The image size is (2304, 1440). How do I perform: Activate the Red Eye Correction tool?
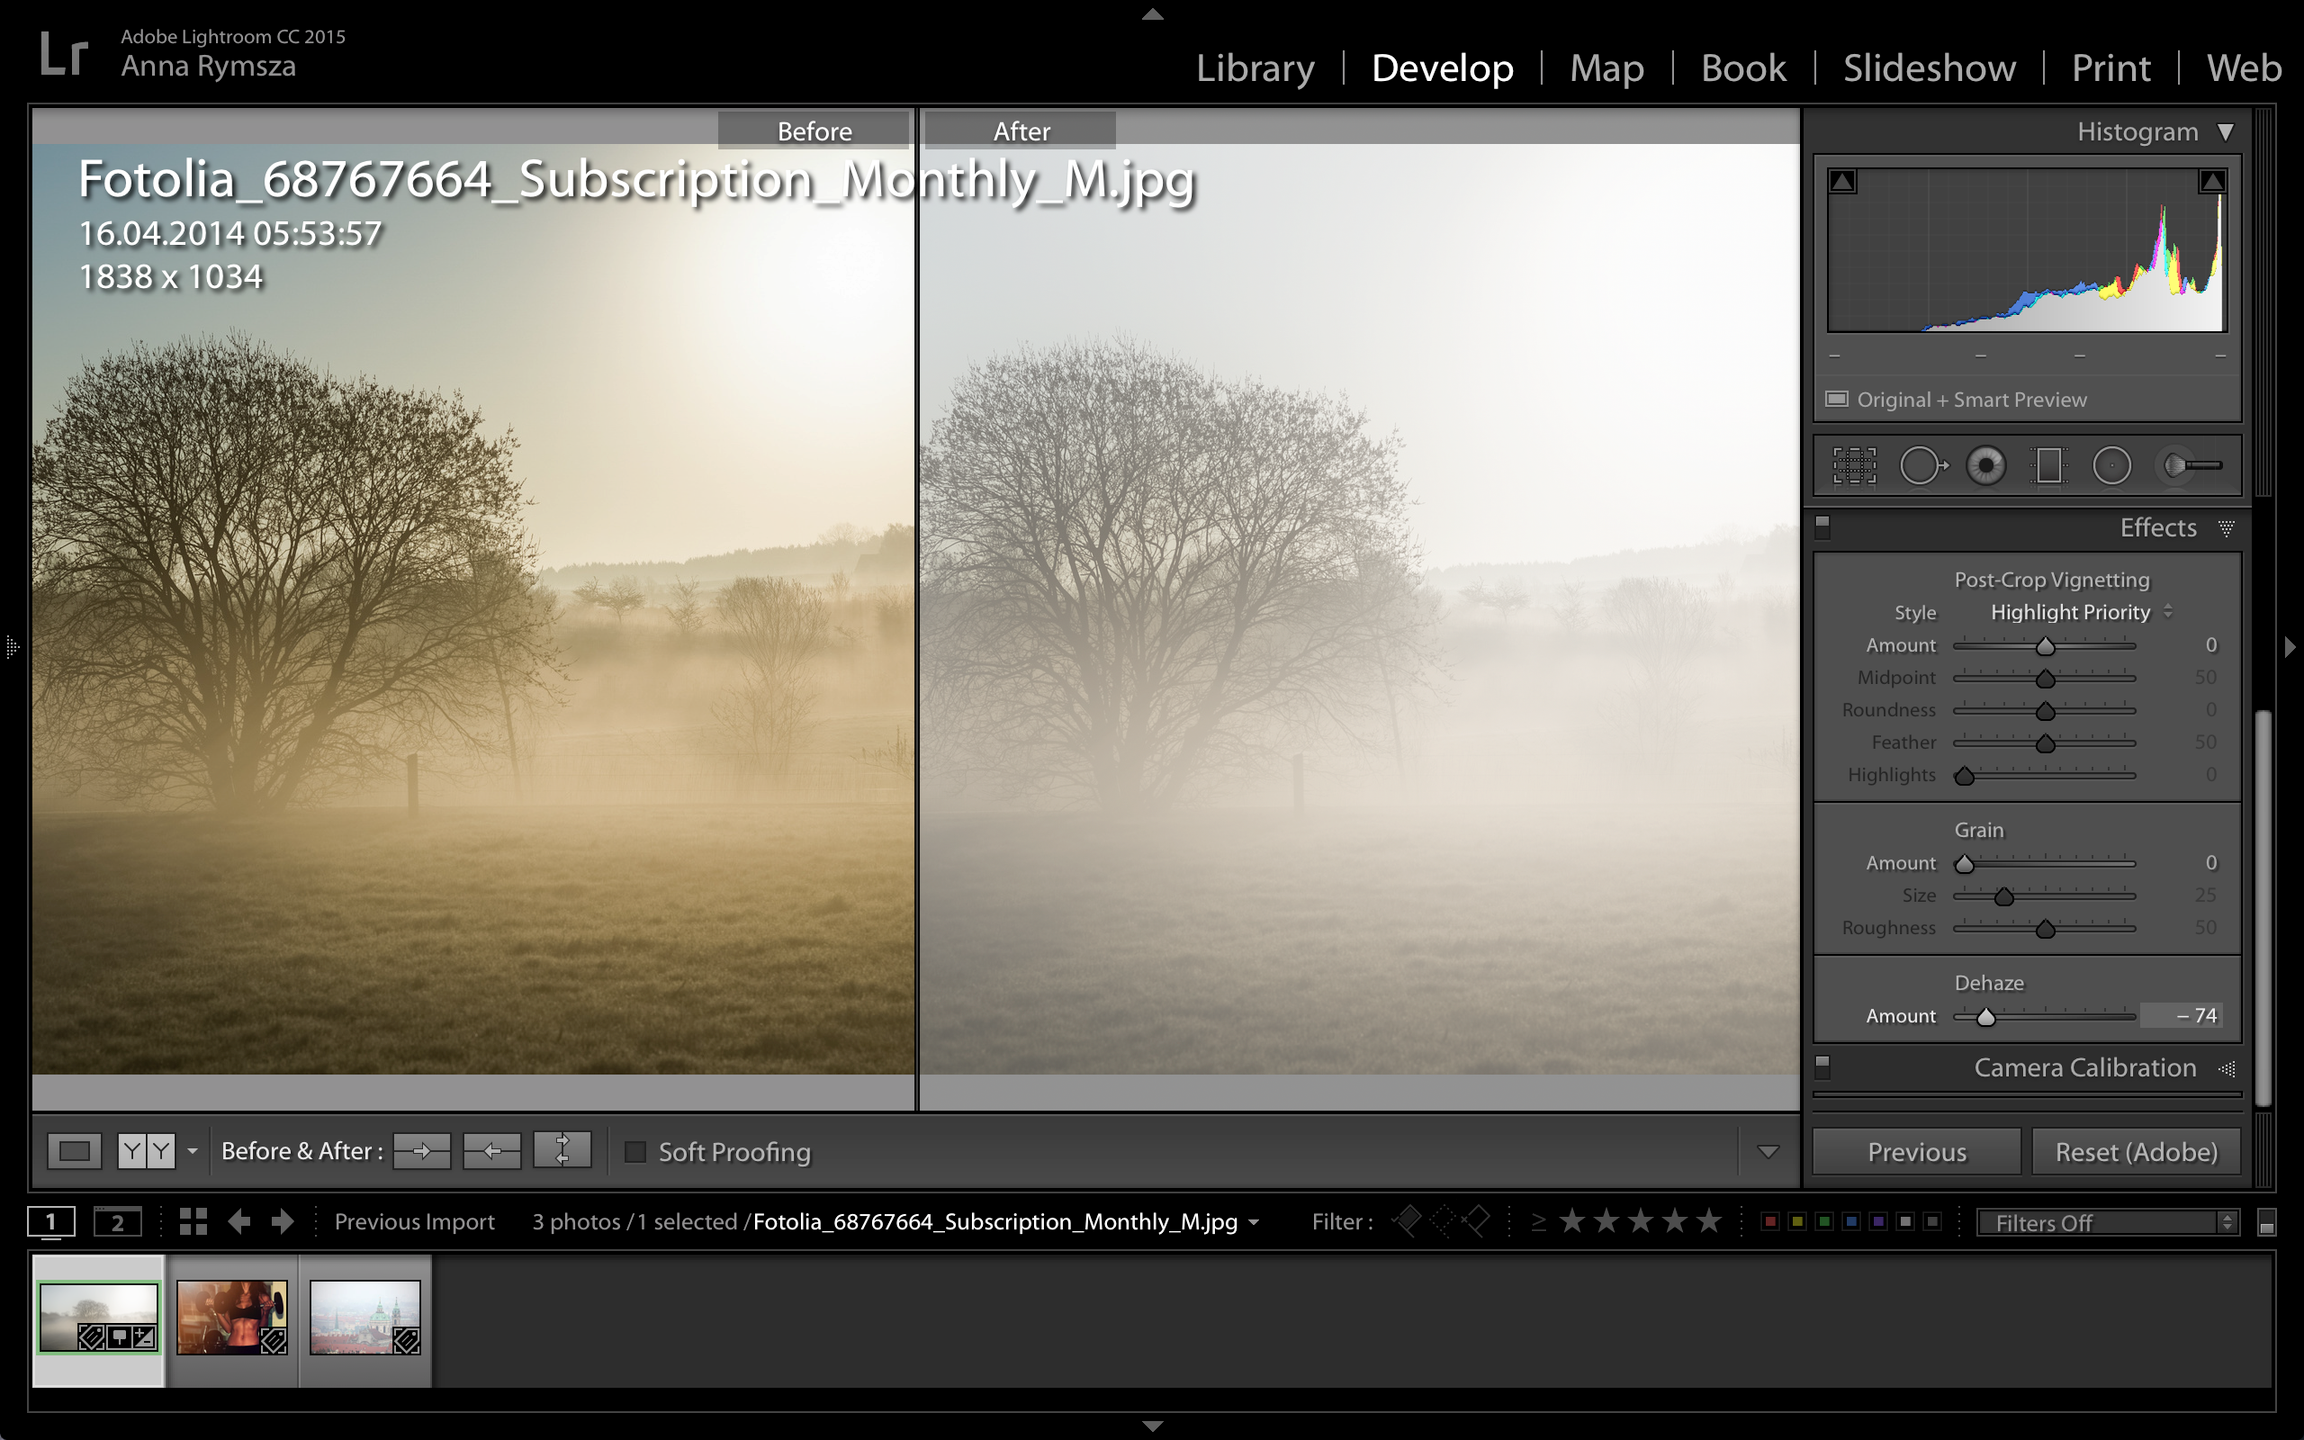[x=1985, y=466]
